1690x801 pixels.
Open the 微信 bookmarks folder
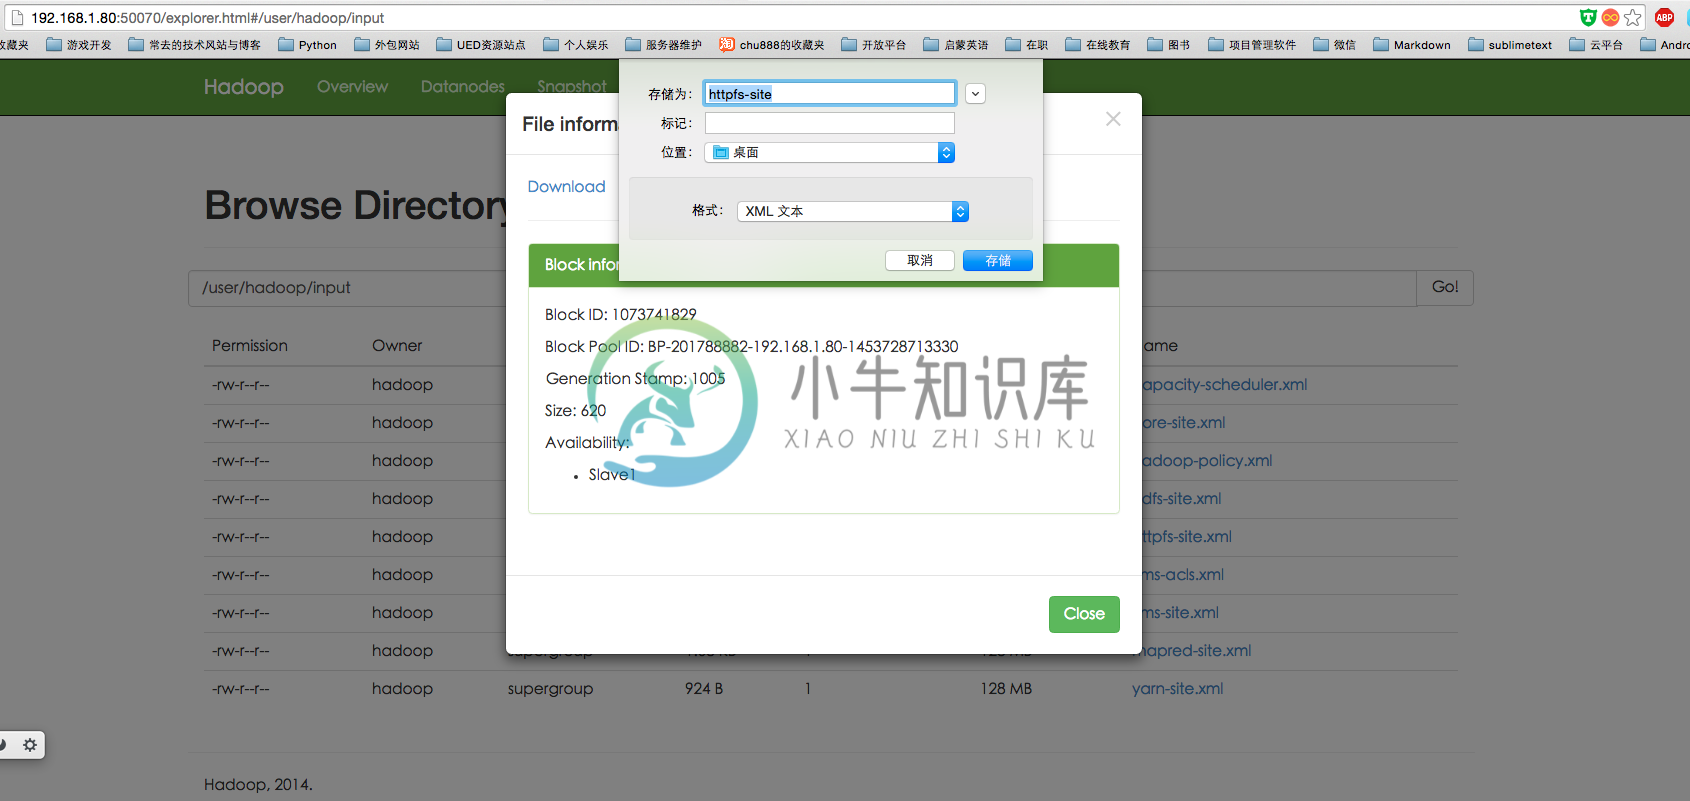pyautogui.click(x=1334, y=45)
